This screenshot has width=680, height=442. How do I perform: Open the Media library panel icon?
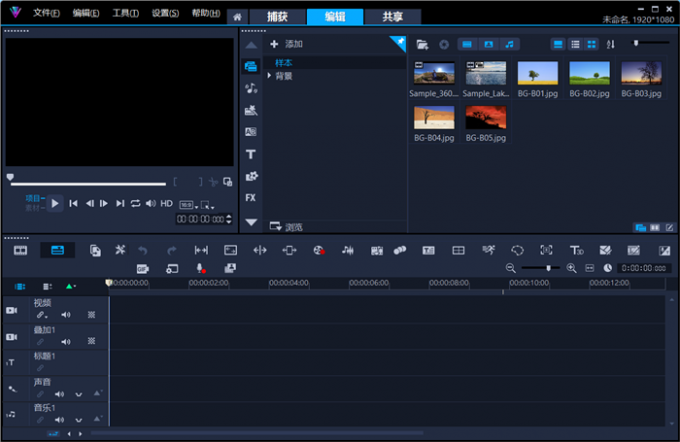(x=251, y=66)
